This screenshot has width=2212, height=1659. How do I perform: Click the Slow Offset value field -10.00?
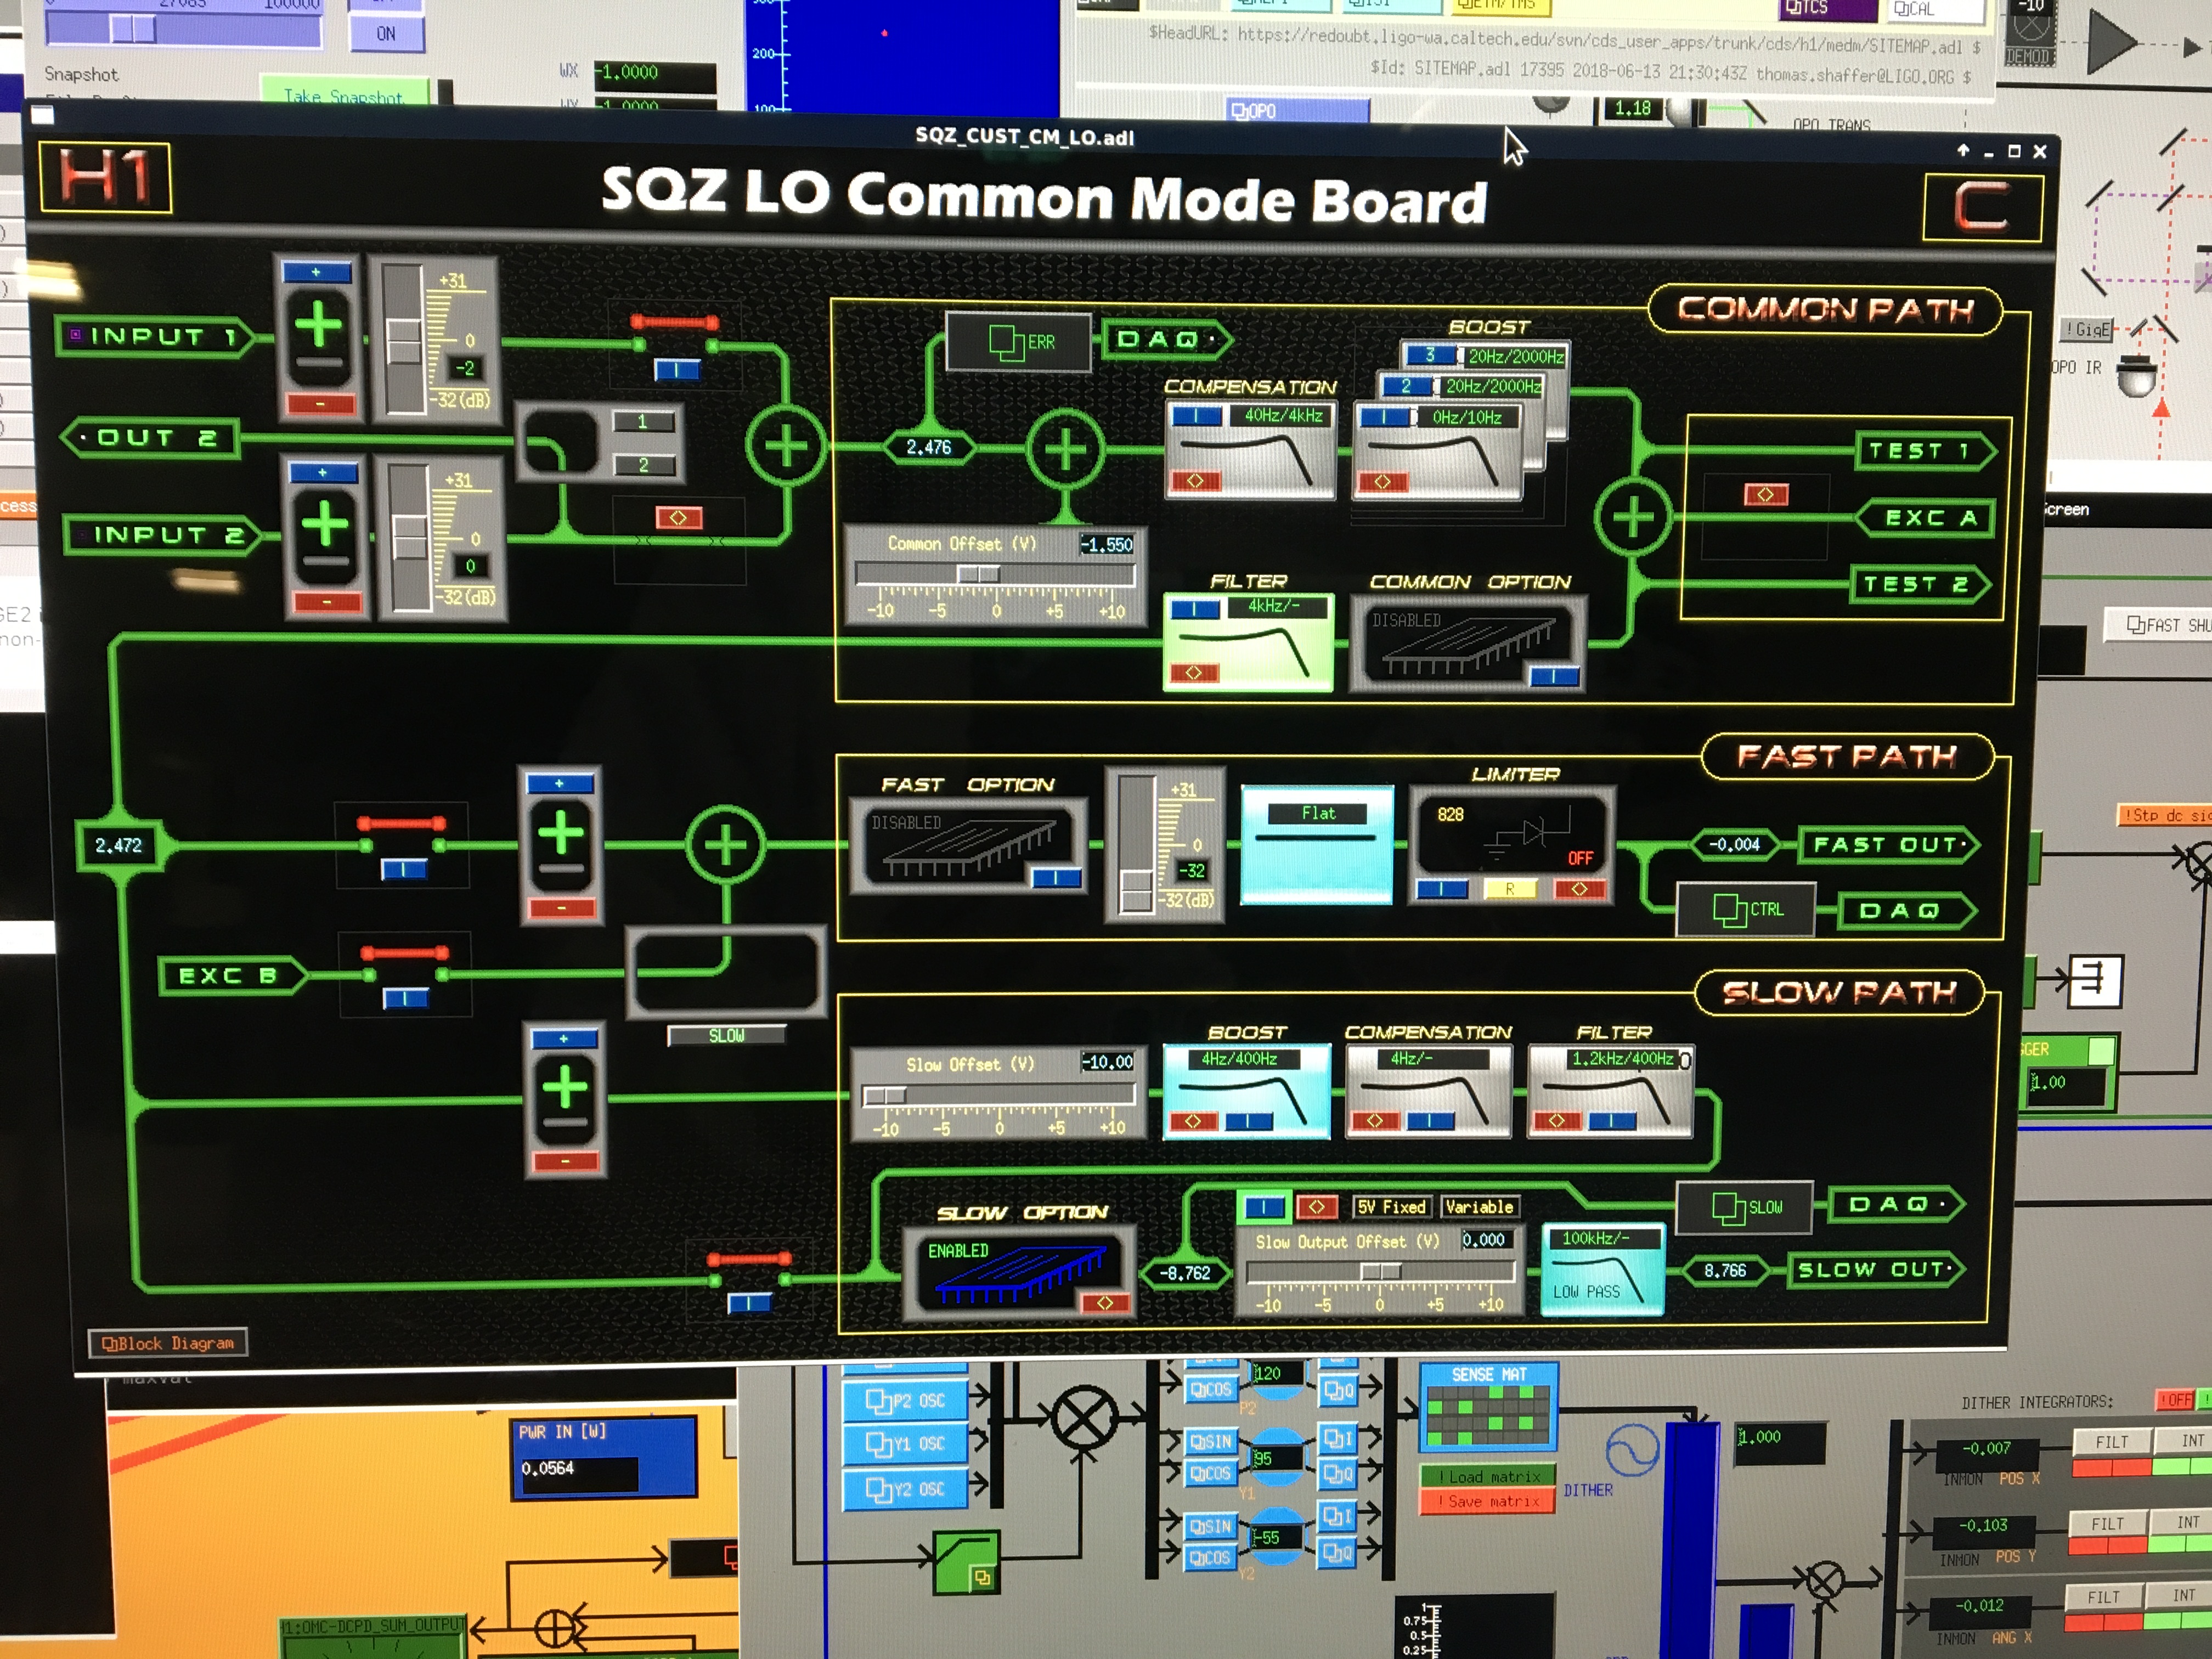coord(1108,1062)
